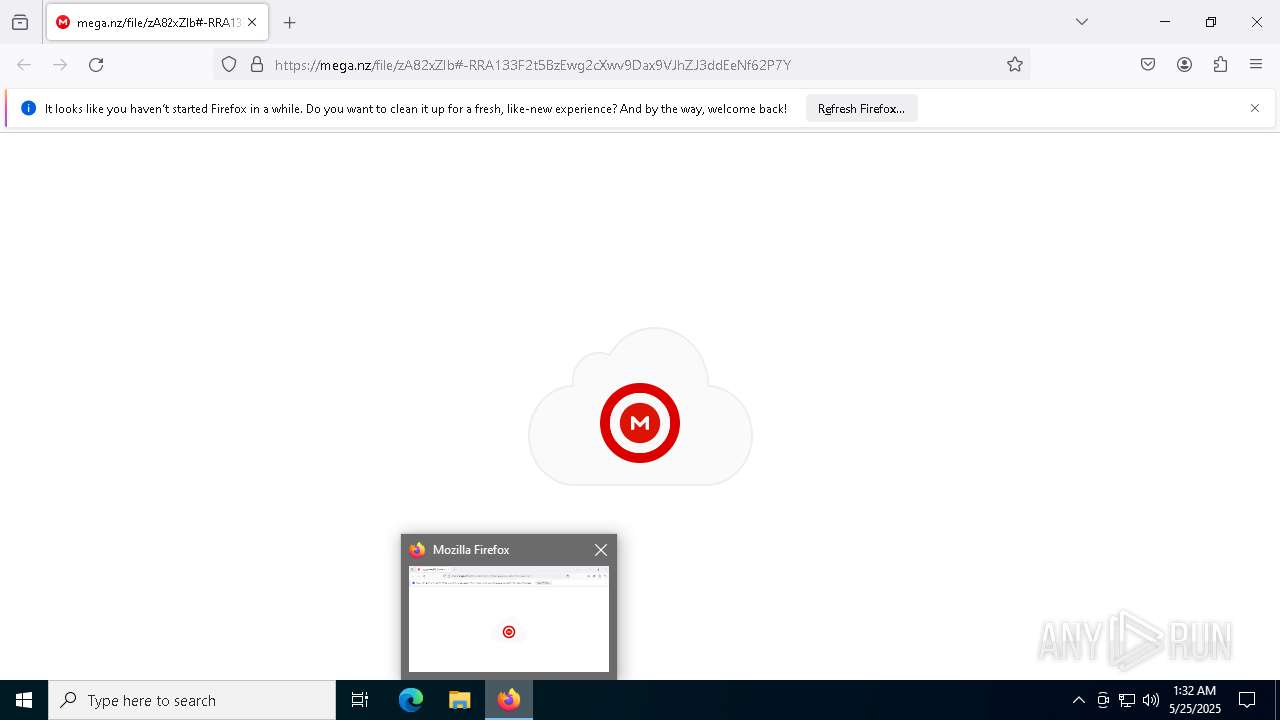
Task: Open the Windows Start menu
Action: (24, 700)
